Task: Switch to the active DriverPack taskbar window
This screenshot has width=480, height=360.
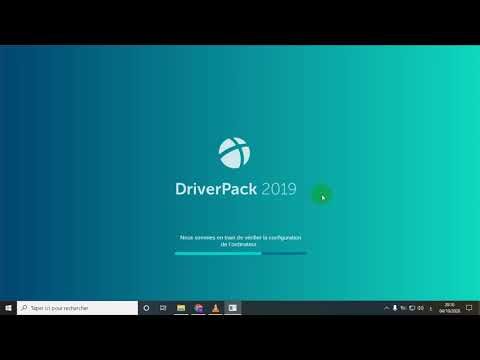Action: [x=233, y=308]
